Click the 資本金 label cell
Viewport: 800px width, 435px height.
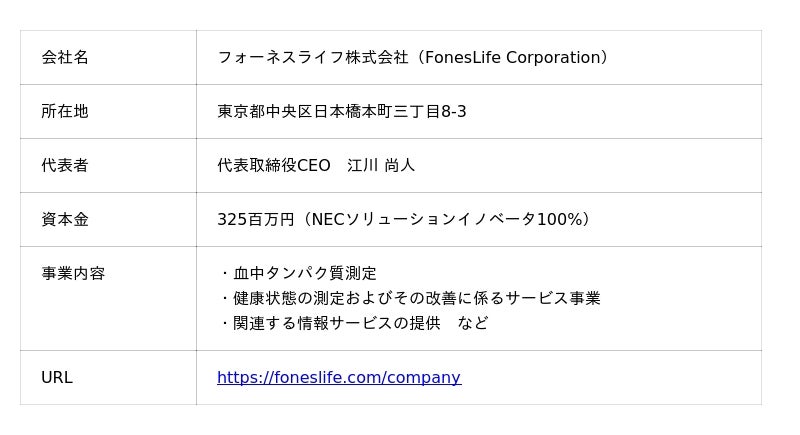click(65, 220)
